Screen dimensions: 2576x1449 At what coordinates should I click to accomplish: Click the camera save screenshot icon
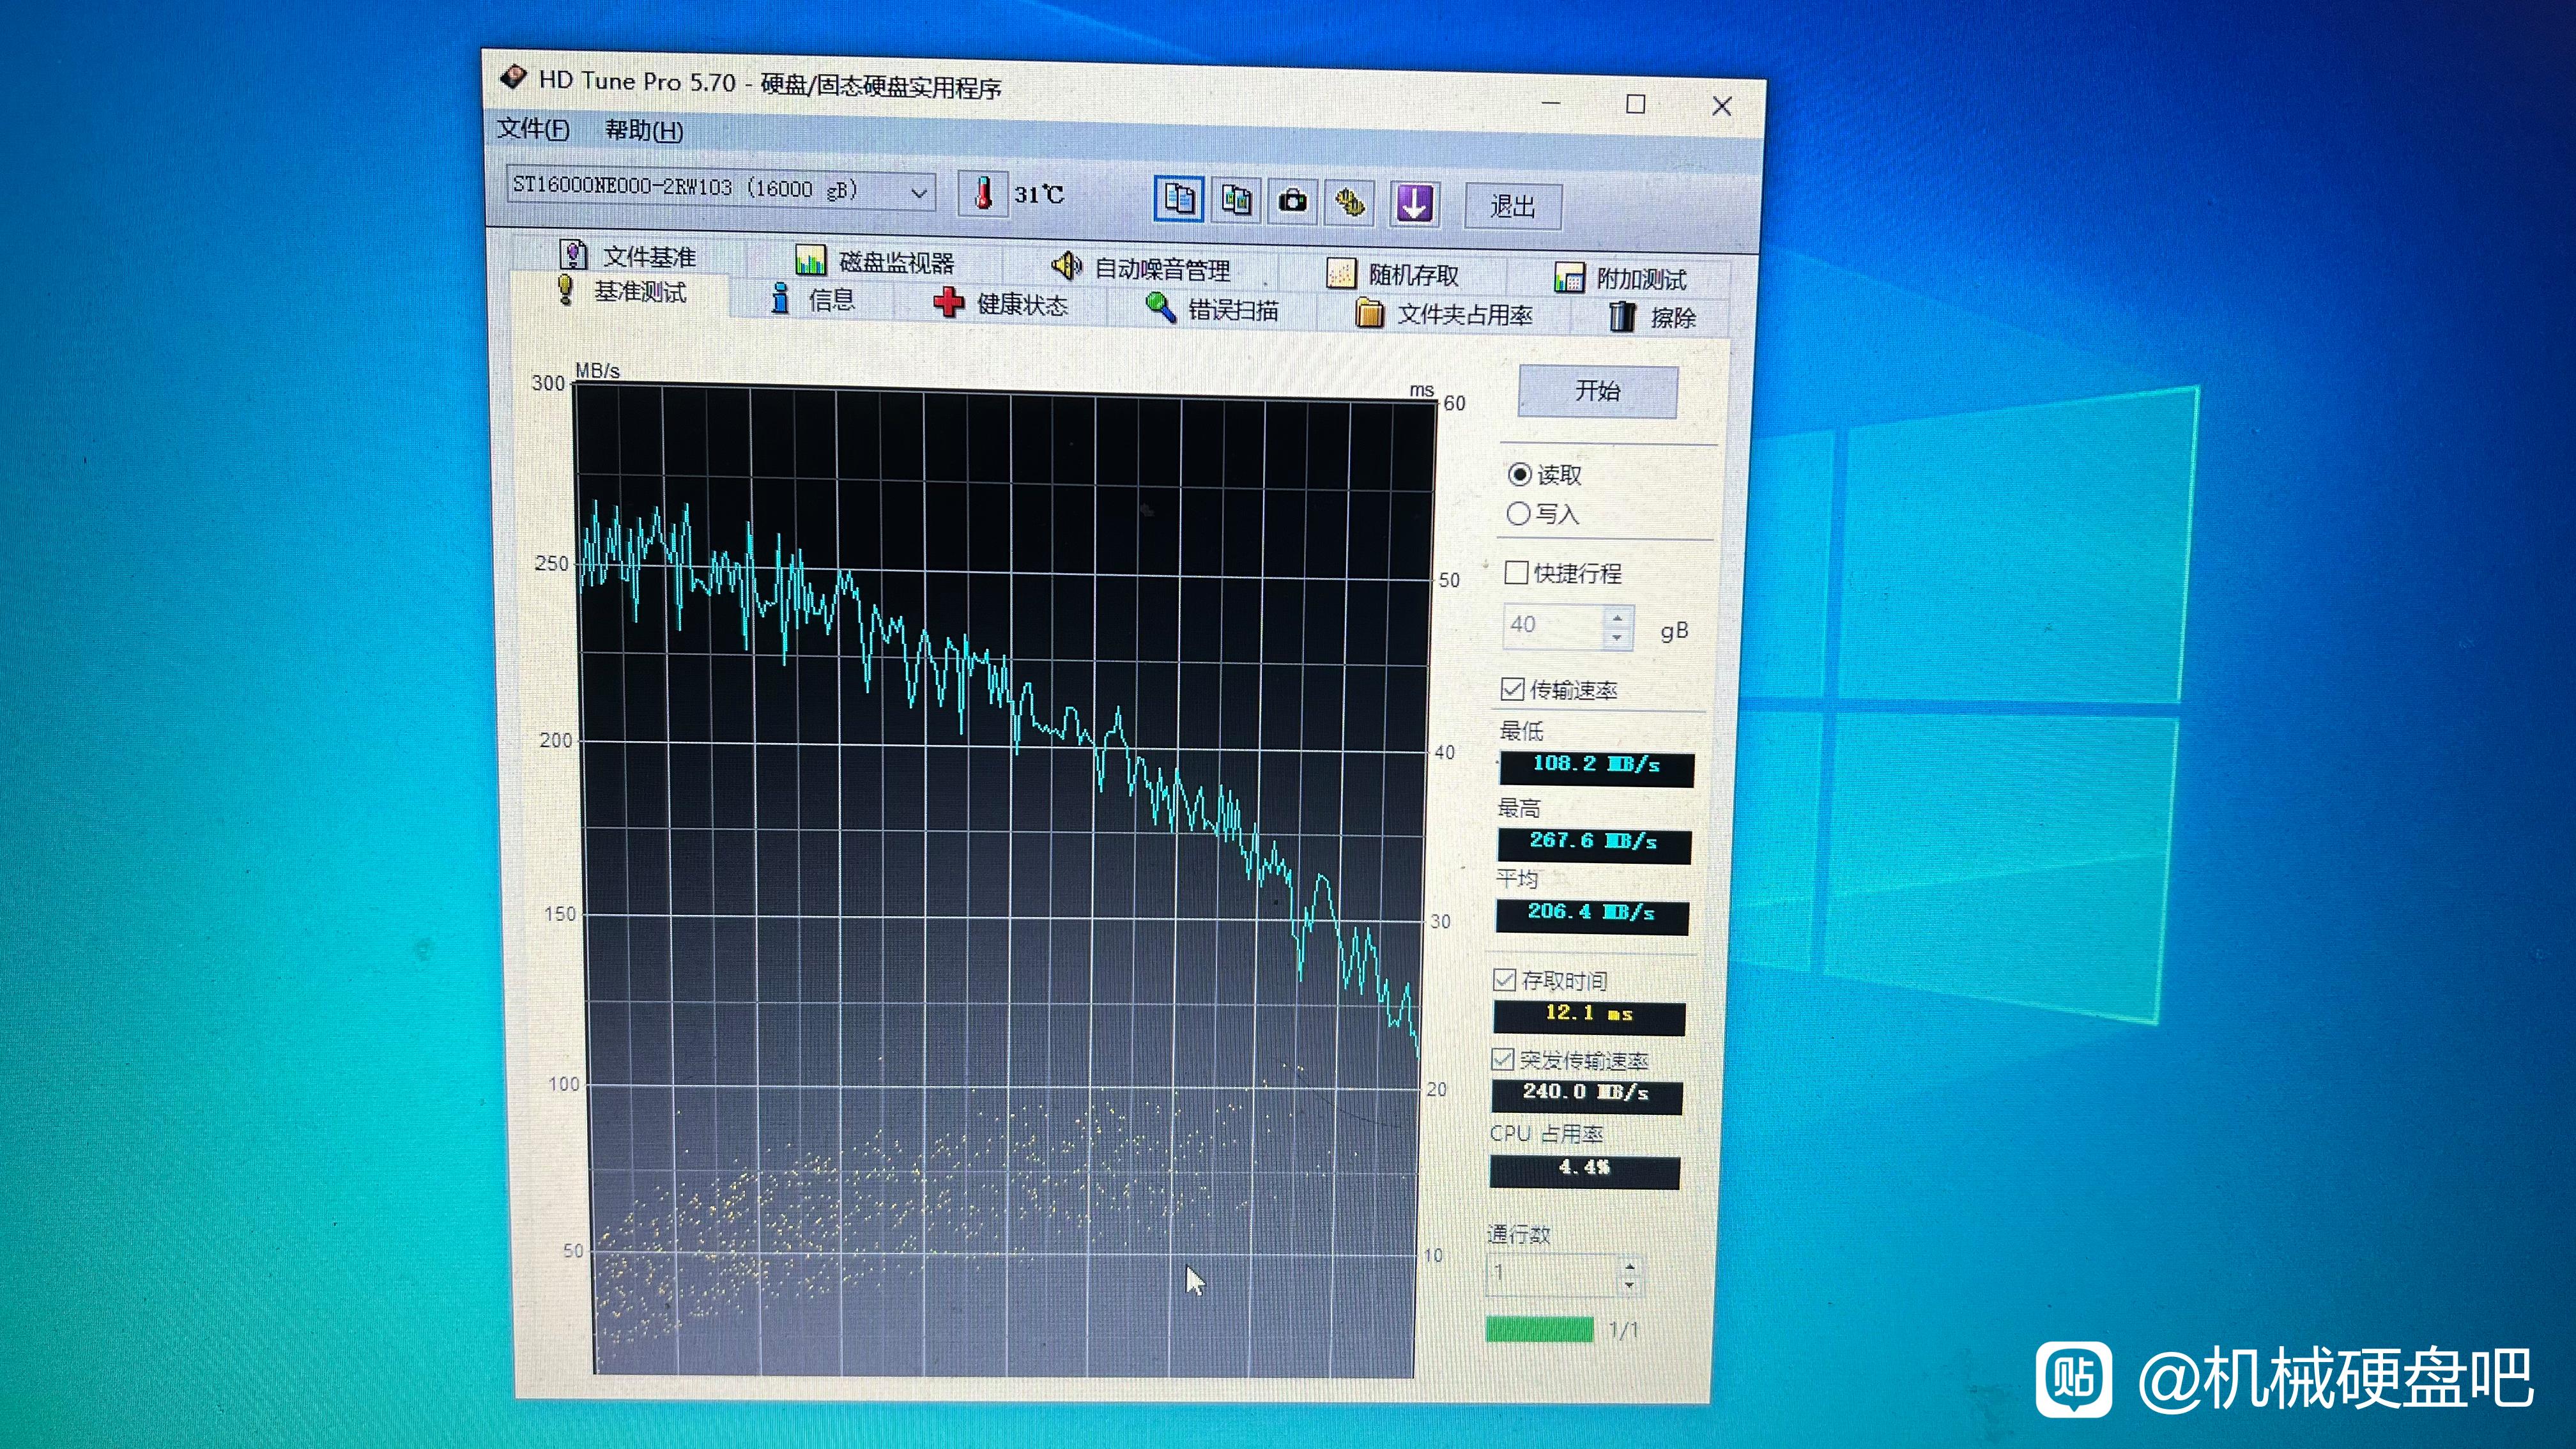pyautogui.click(x=1293, y=202)
